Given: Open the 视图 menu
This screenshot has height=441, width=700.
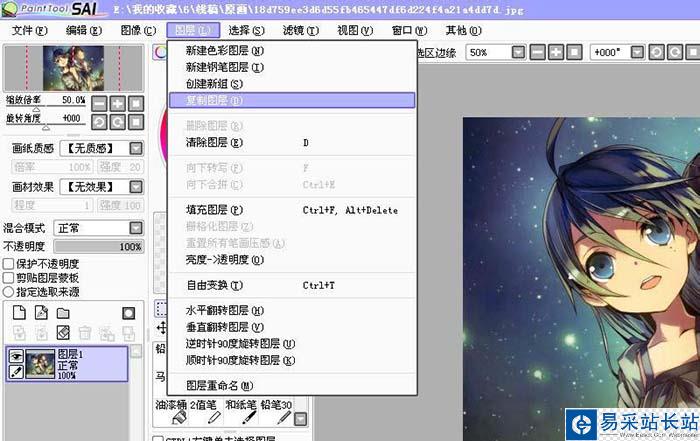Looking at the screenshot, I should [x=355, y=30].
